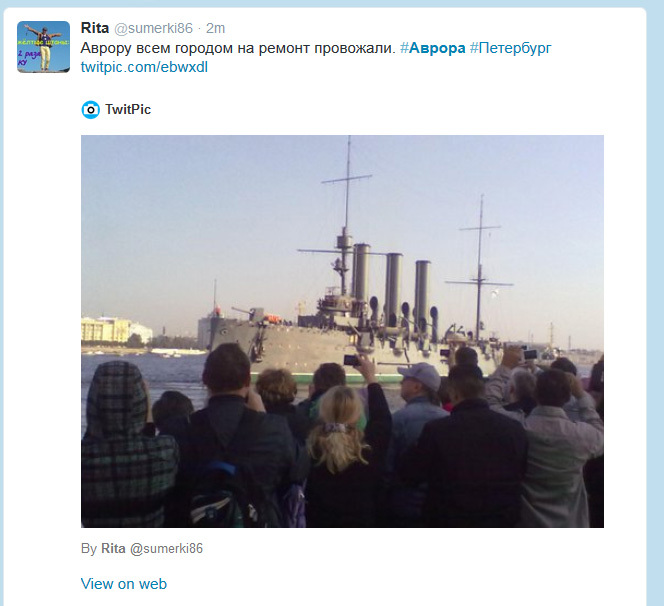Open Rita's profile avatar picture

[43, 47]
